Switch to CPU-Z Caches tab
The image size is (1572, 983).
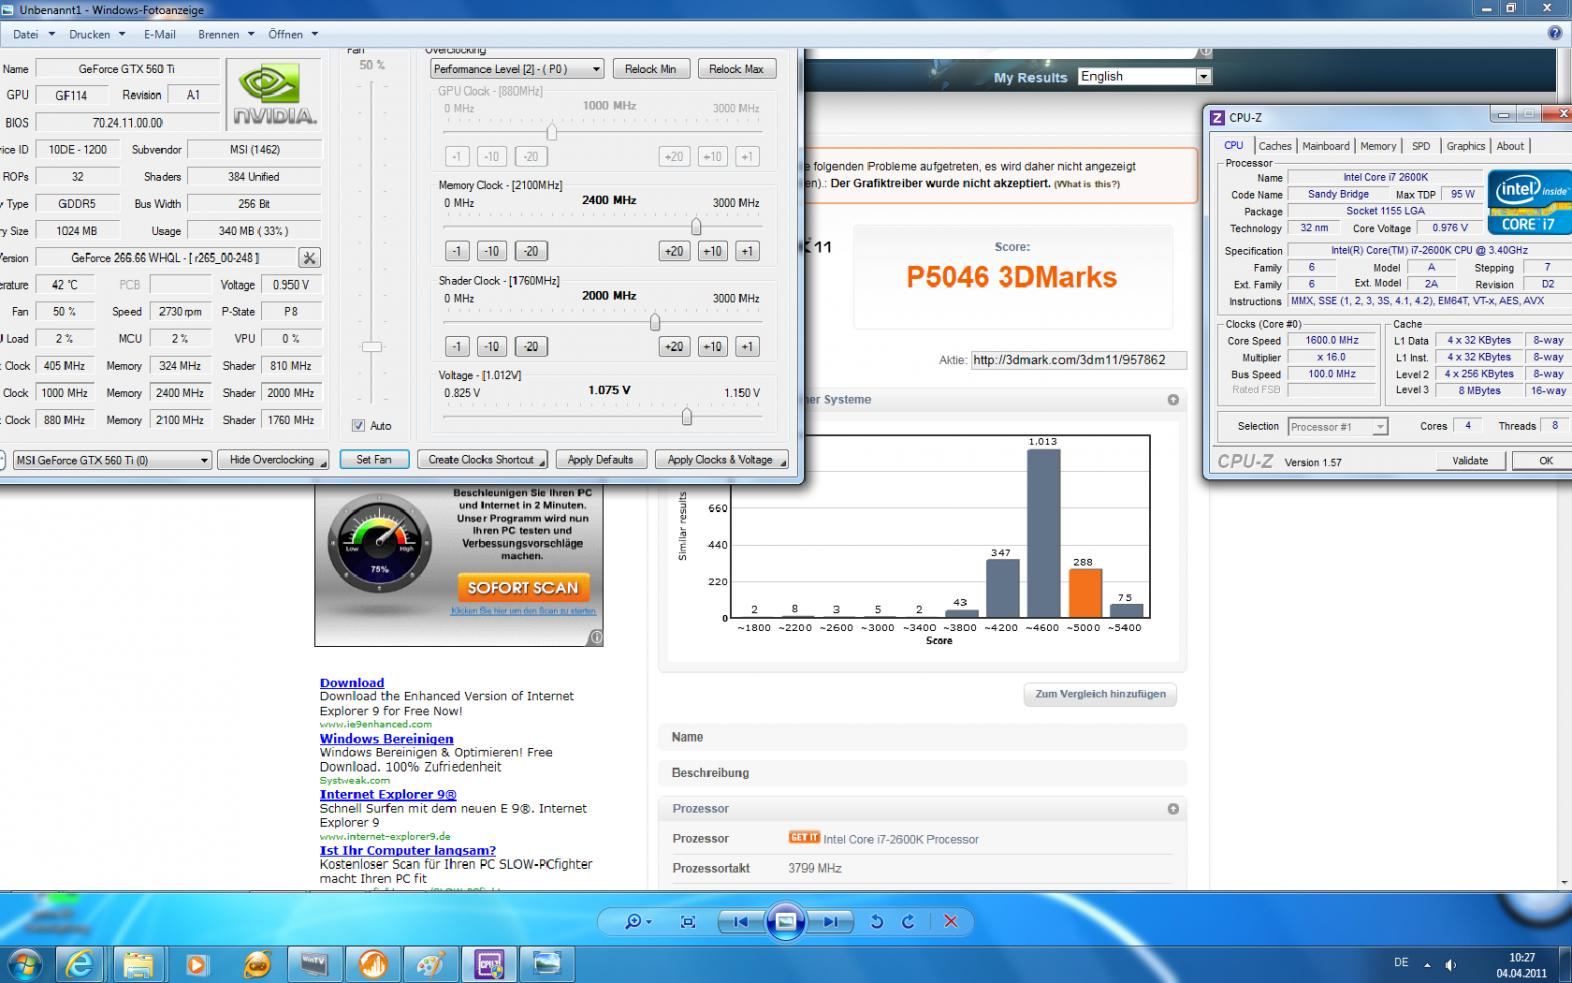pos(1274,146)
